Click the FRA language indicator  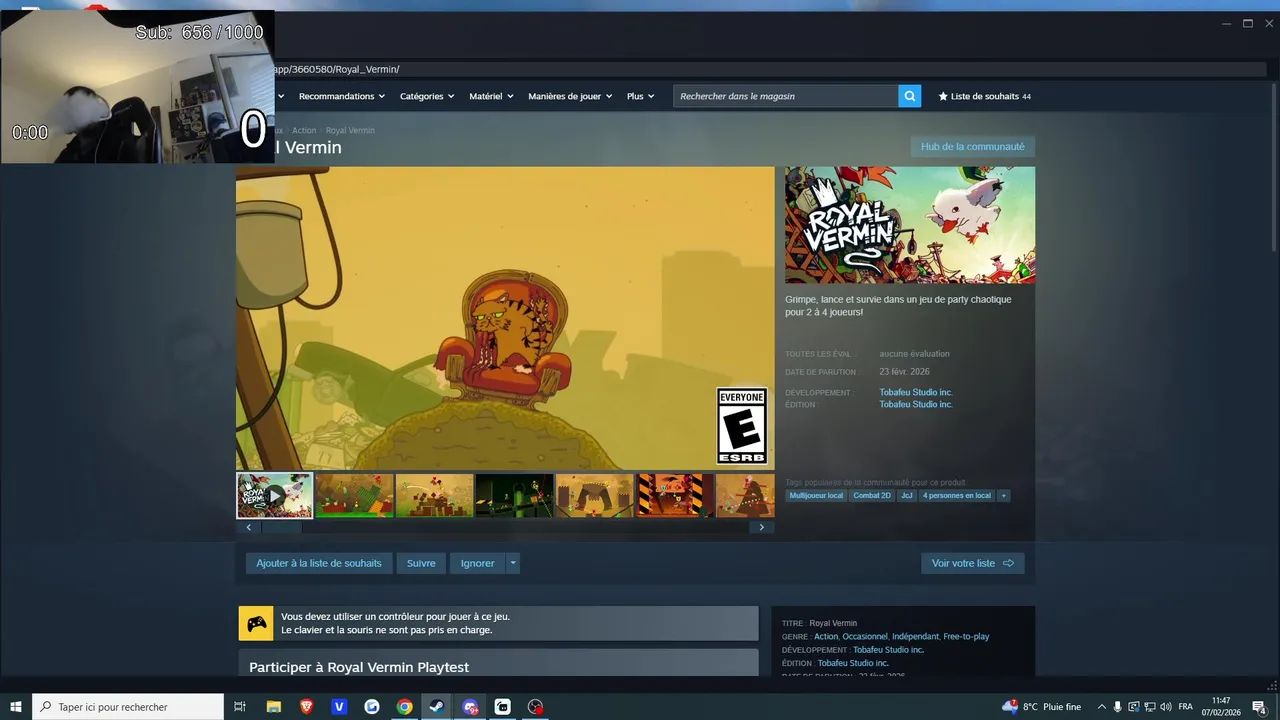tap(1186, 707)
